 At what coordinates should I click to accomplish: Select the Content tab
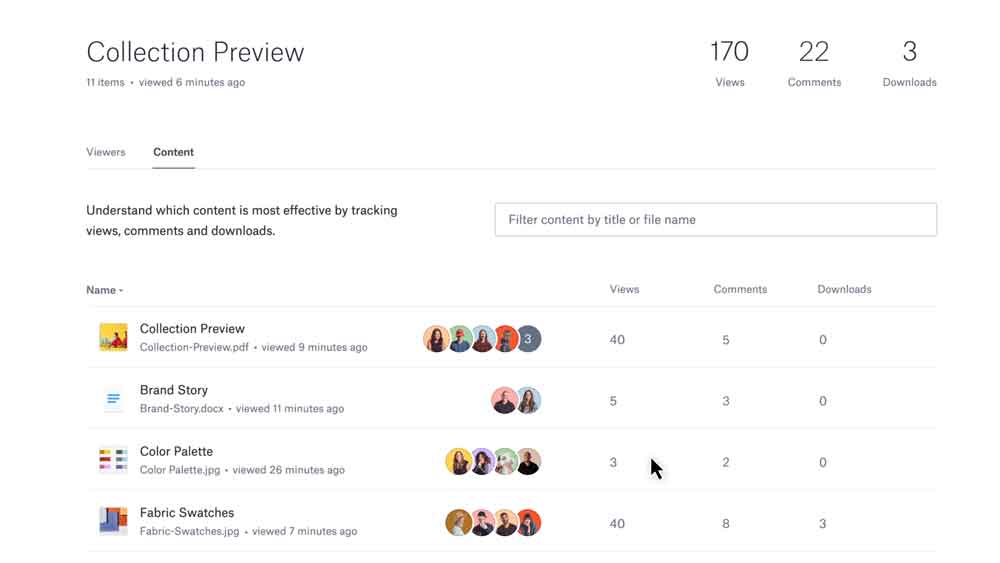coord(173,152)
